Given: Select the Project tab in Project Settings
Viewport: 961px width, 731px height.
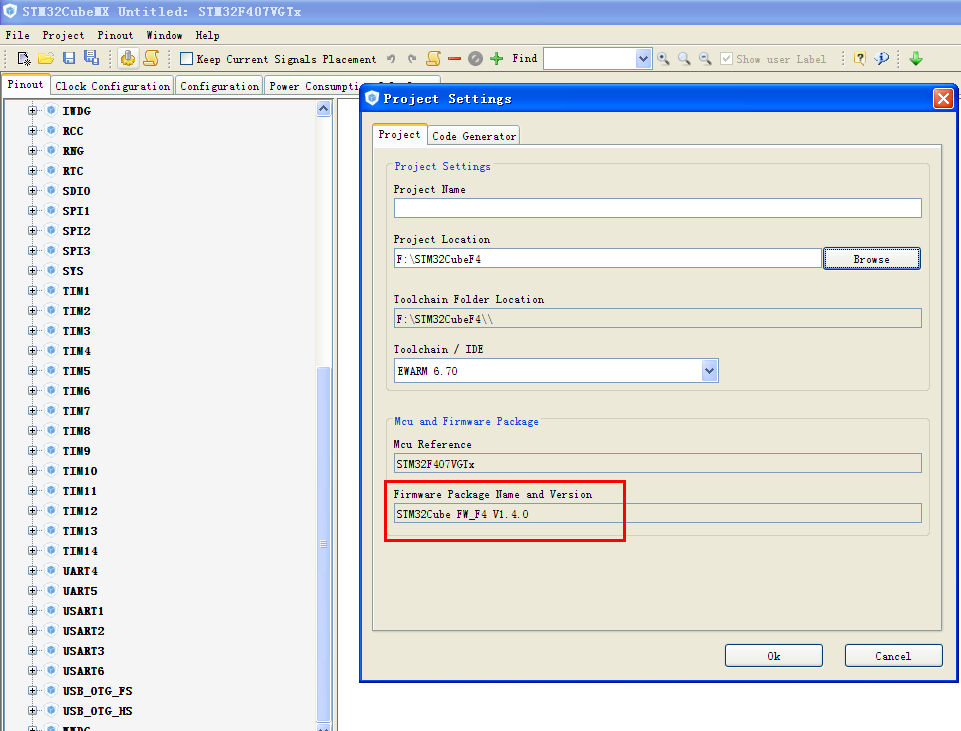Looking at the screenshot, I should [x=400, y=134].
